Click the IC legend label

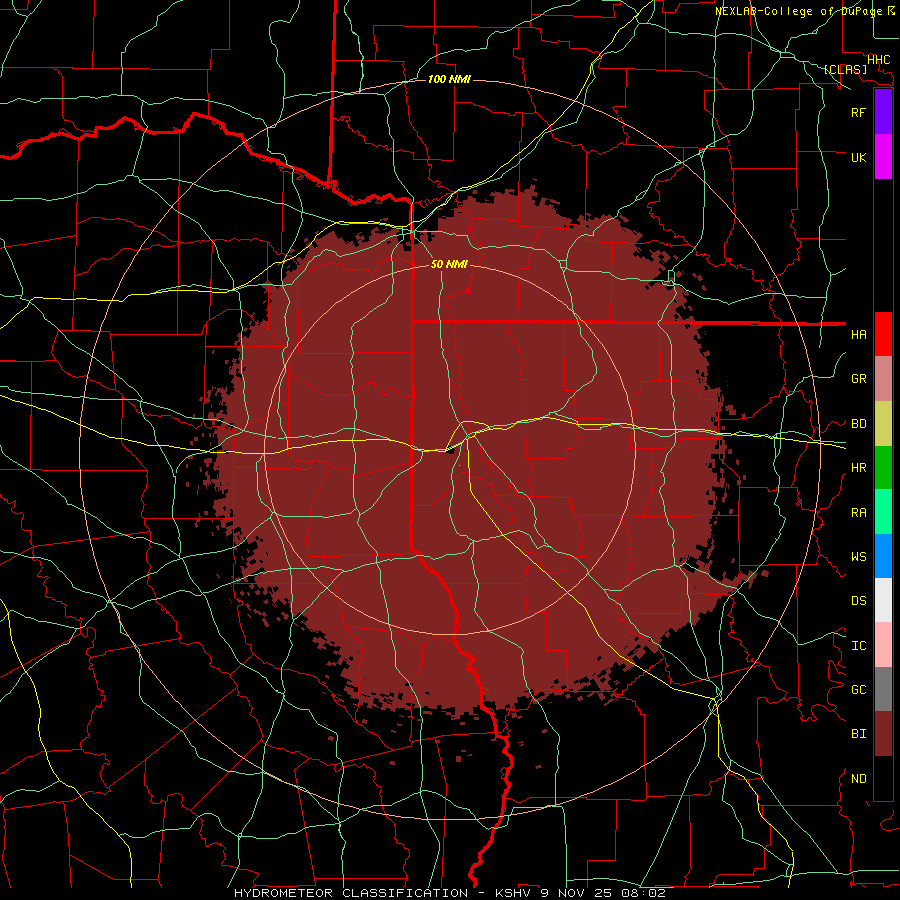tap(859, 646)
